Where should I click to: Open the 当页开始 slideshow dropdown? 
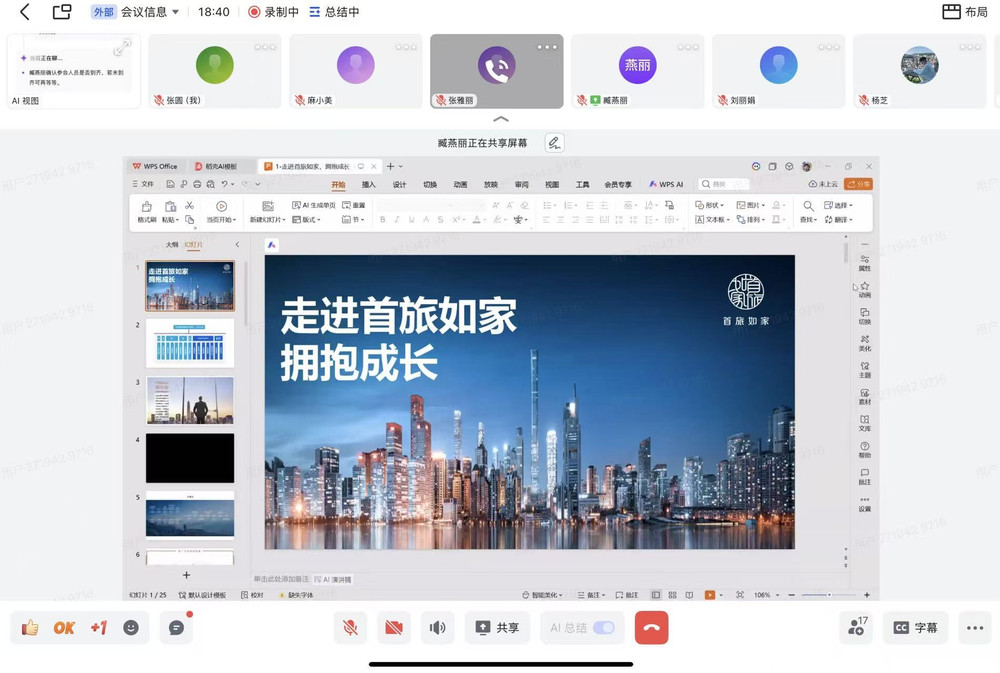click(x=221, y=219)
